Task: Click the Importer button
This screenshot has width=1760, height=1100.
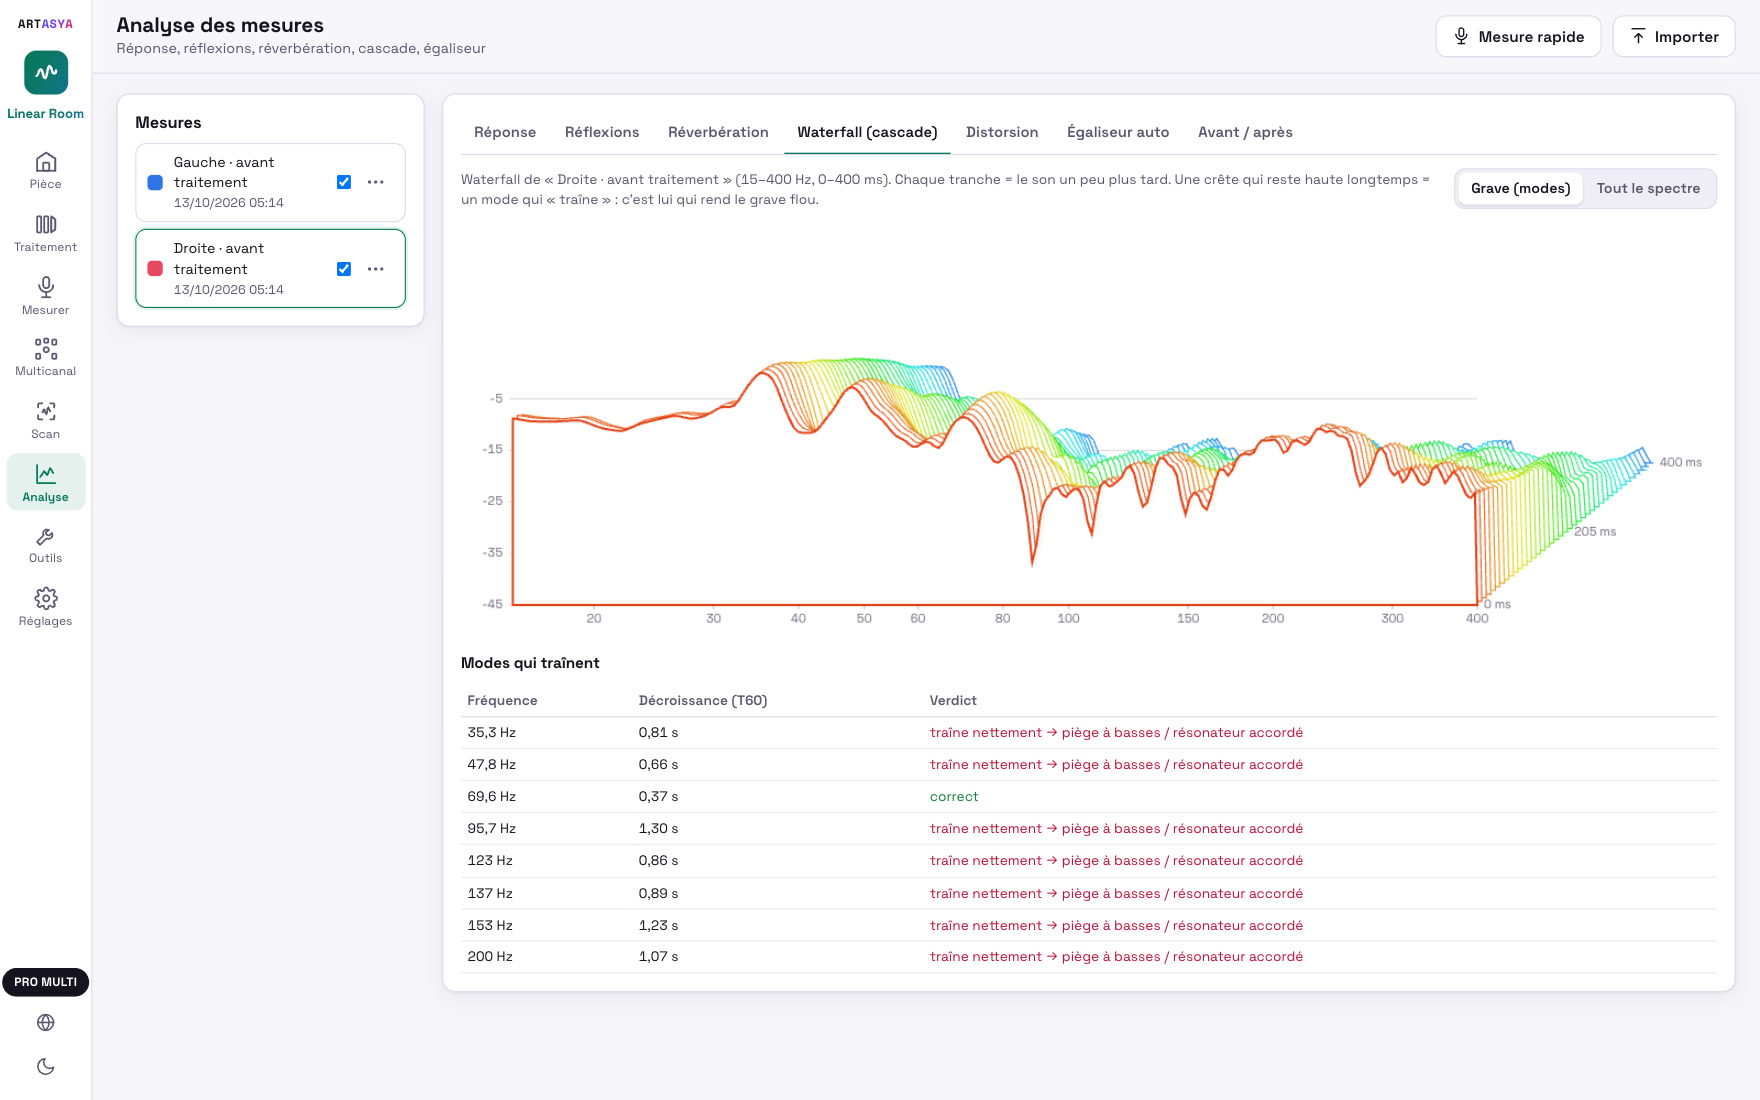Action: [x=1674, y=37]
